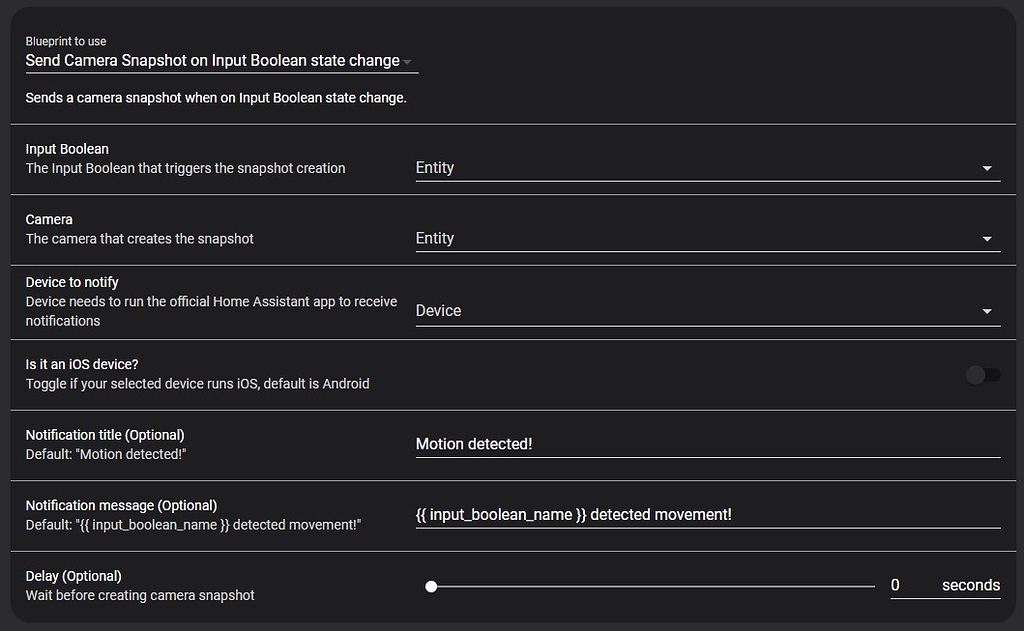Open the Device to notify picker

tap(700, 311)
